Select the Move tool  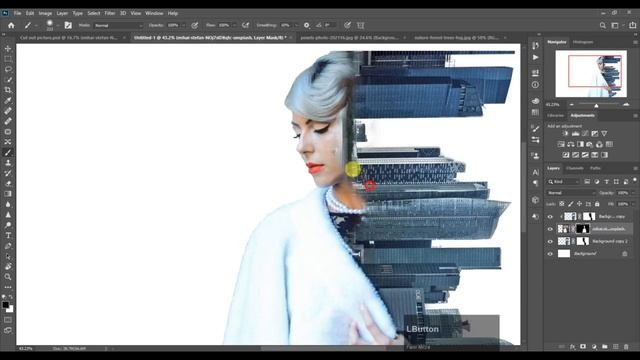click(8, 49)
